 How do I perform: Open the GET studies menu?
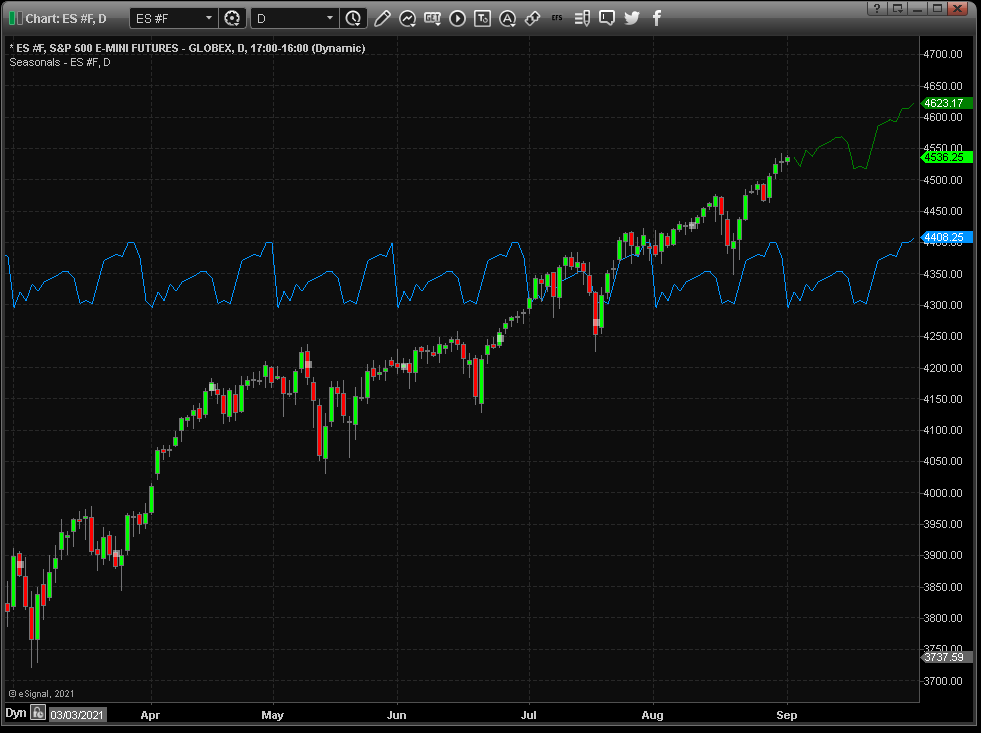(432, 19)
